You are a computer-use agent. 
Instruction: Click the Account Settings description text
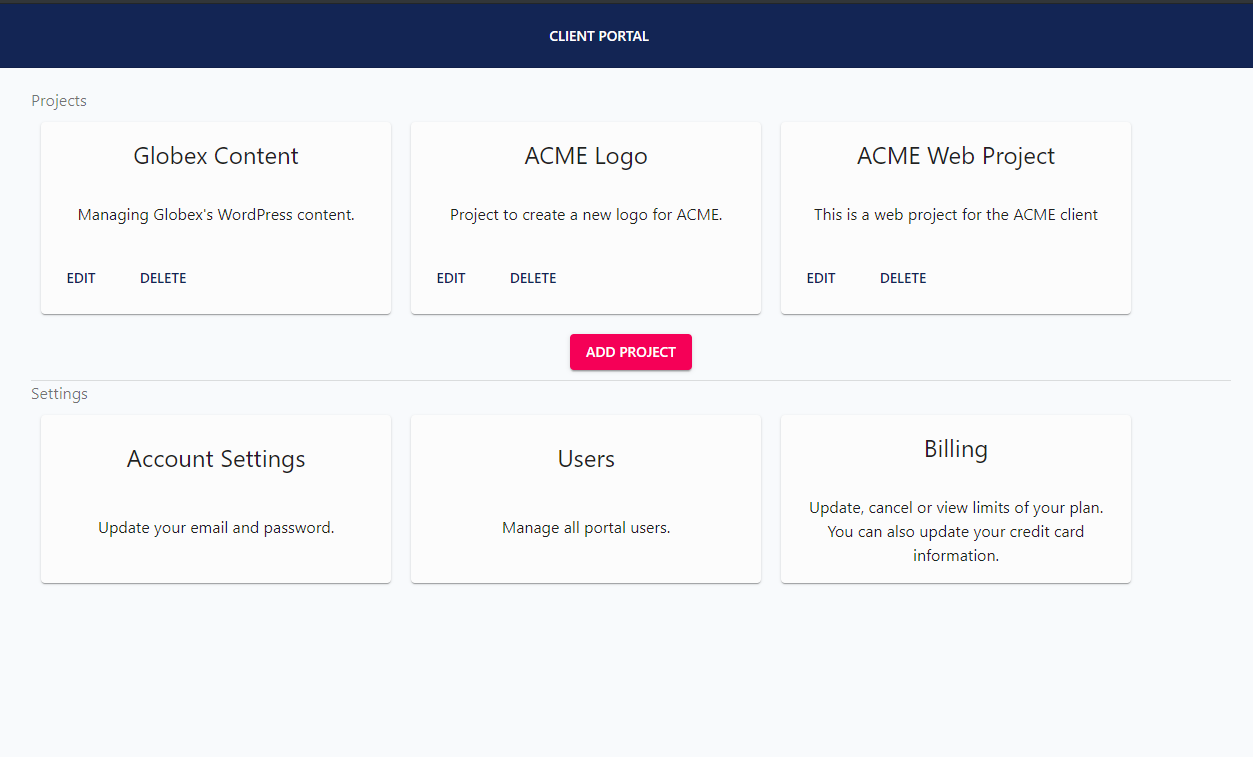215,527
